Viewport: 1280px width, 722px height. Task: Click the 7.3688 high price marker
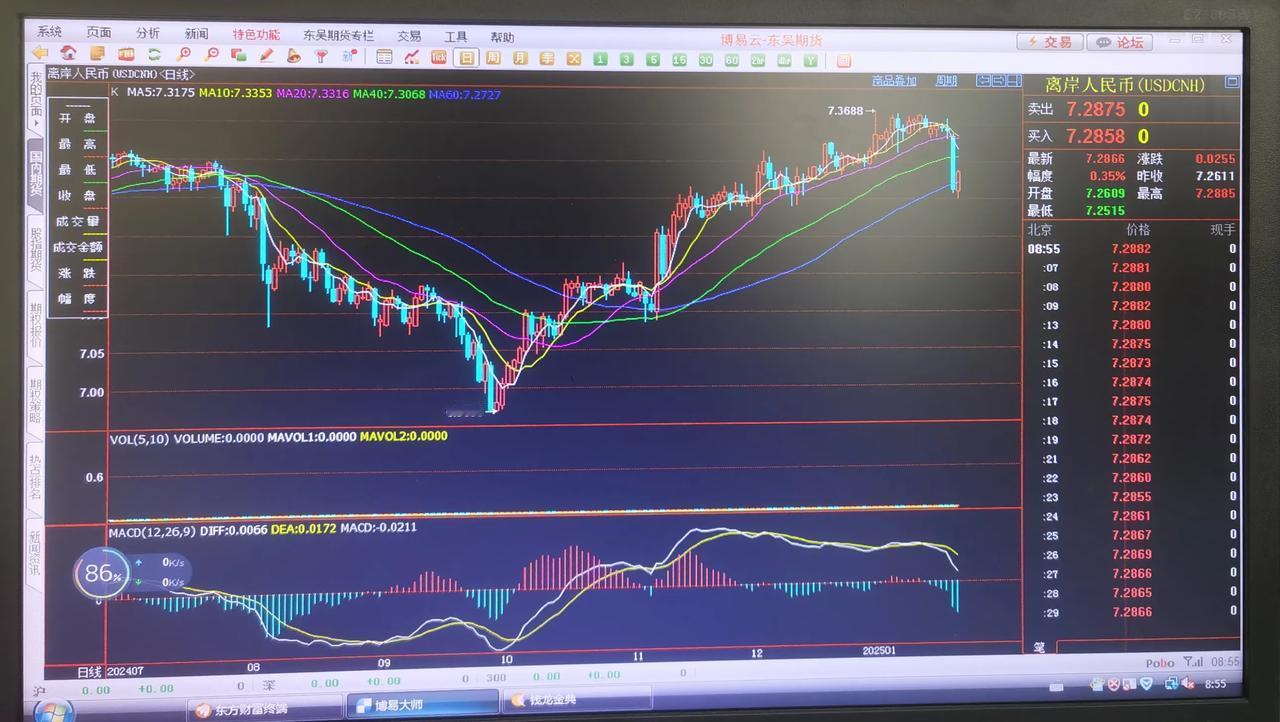click(x=850, y=111)
